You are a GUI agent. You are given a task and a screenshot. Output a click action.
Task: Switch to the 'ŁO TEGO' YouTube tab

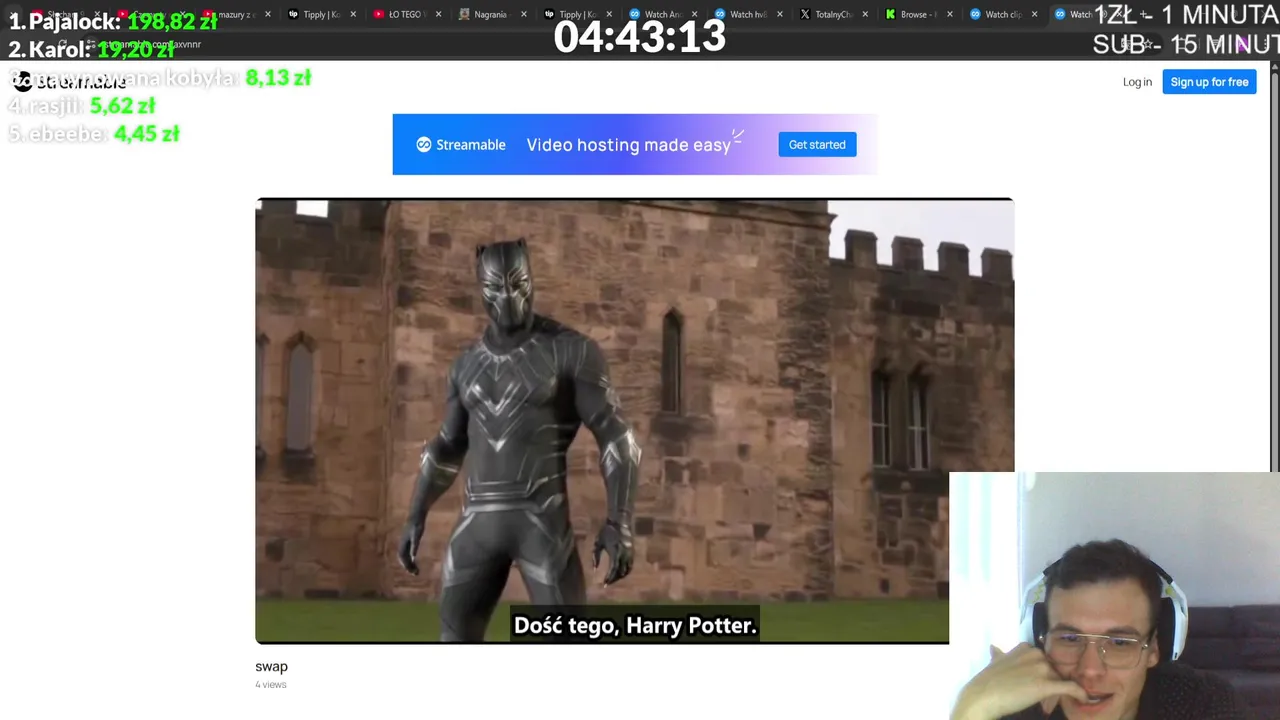pyautogui.click(x=406, y=15)
